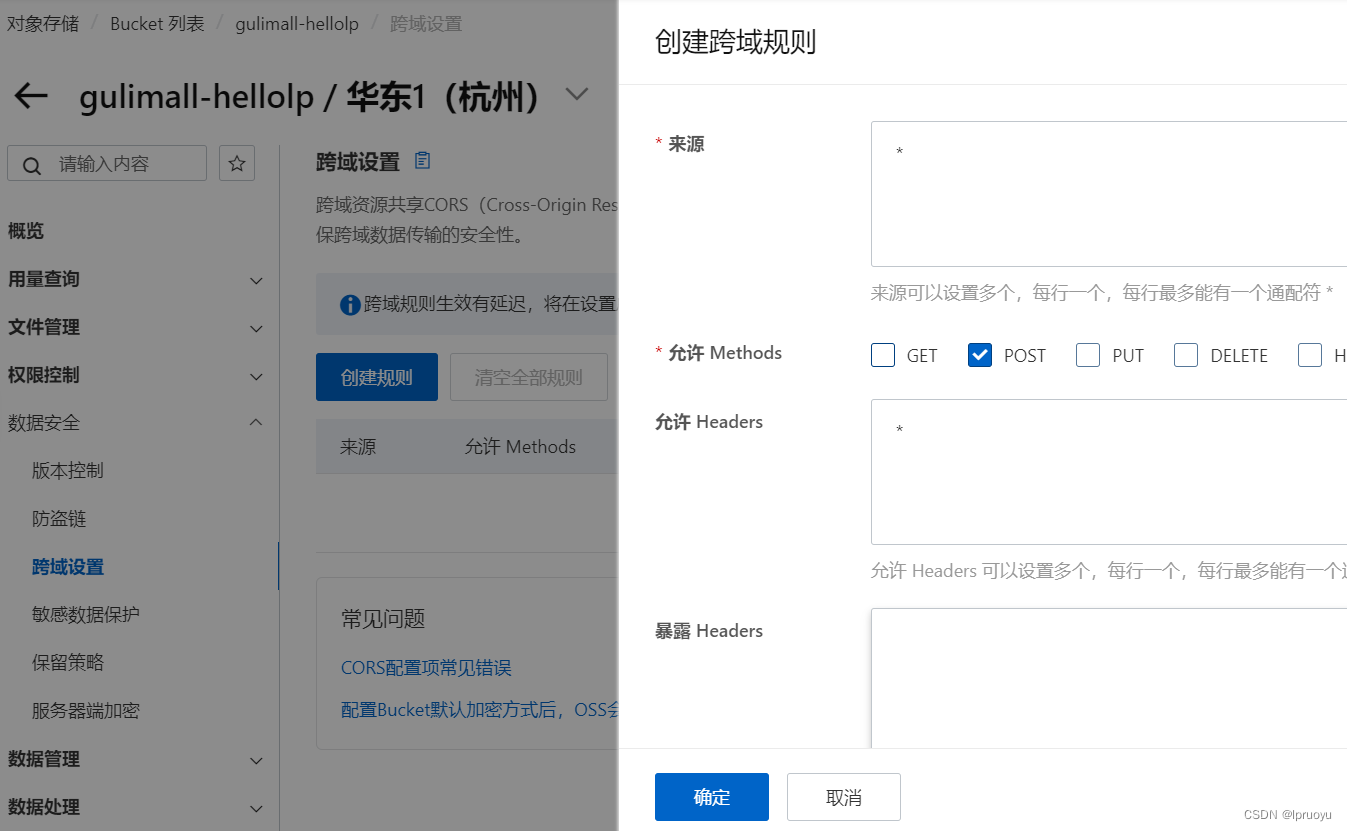The image size is (1347, 831).
Task: Go to gulimall-hellolp breadcrumb
Action: 297,23
